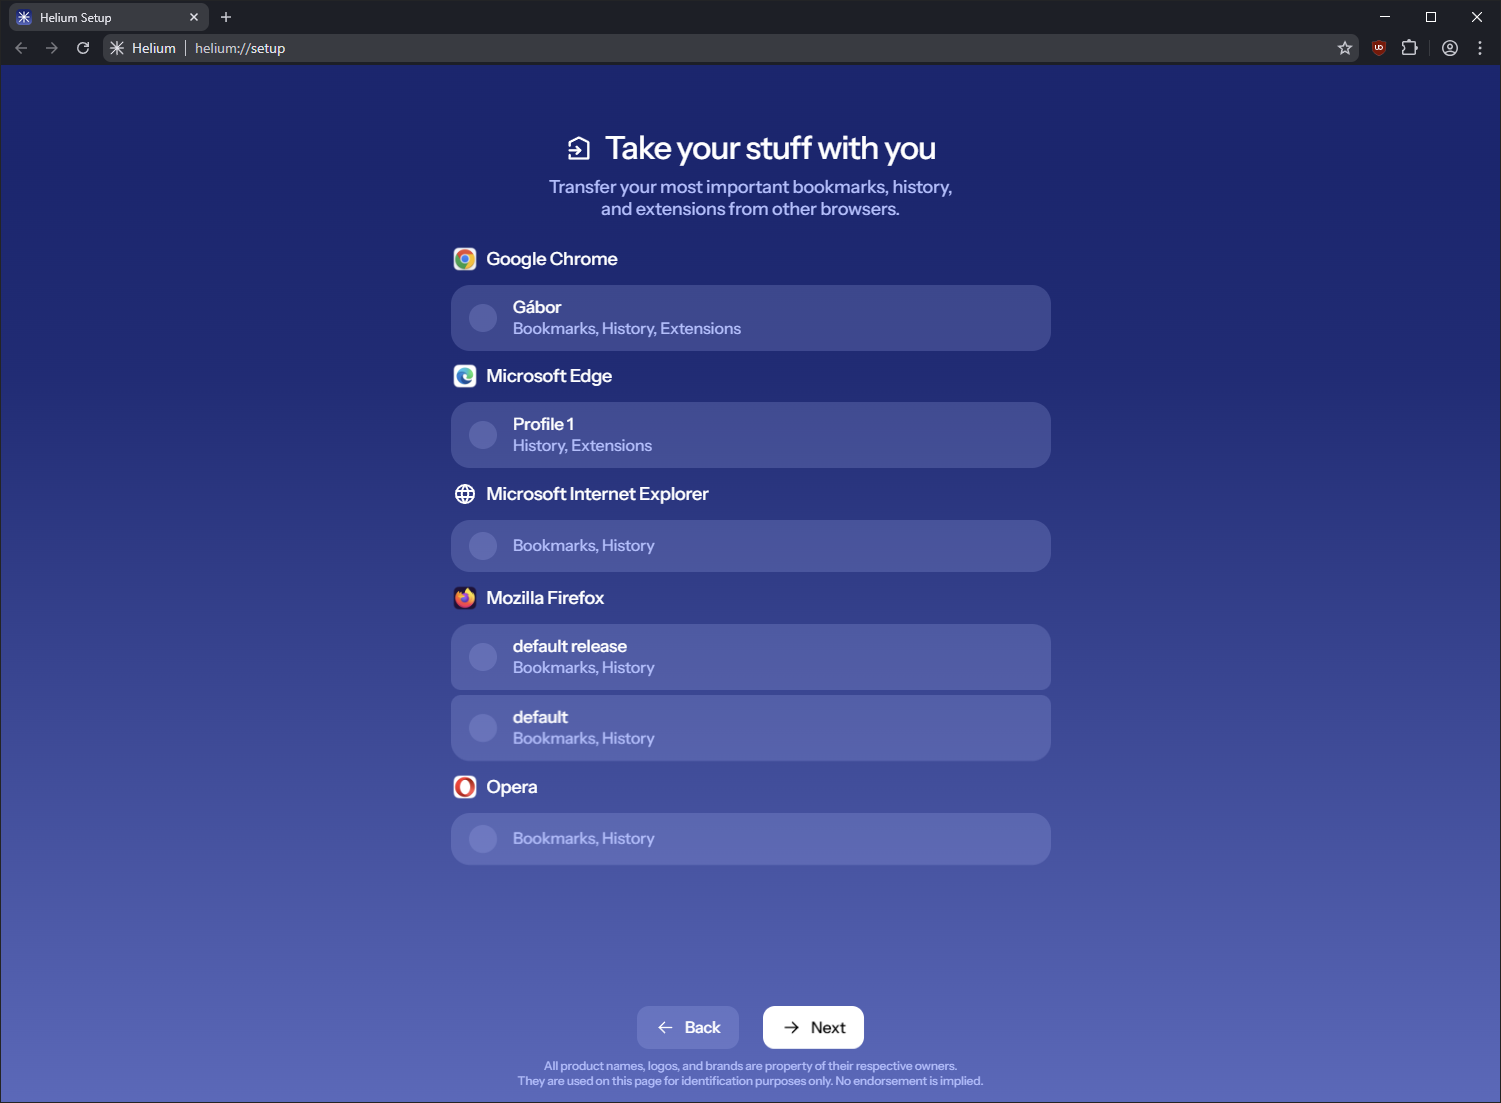Click the Opera browser icon
The image size is (1501, 1103).
point(465,787)
